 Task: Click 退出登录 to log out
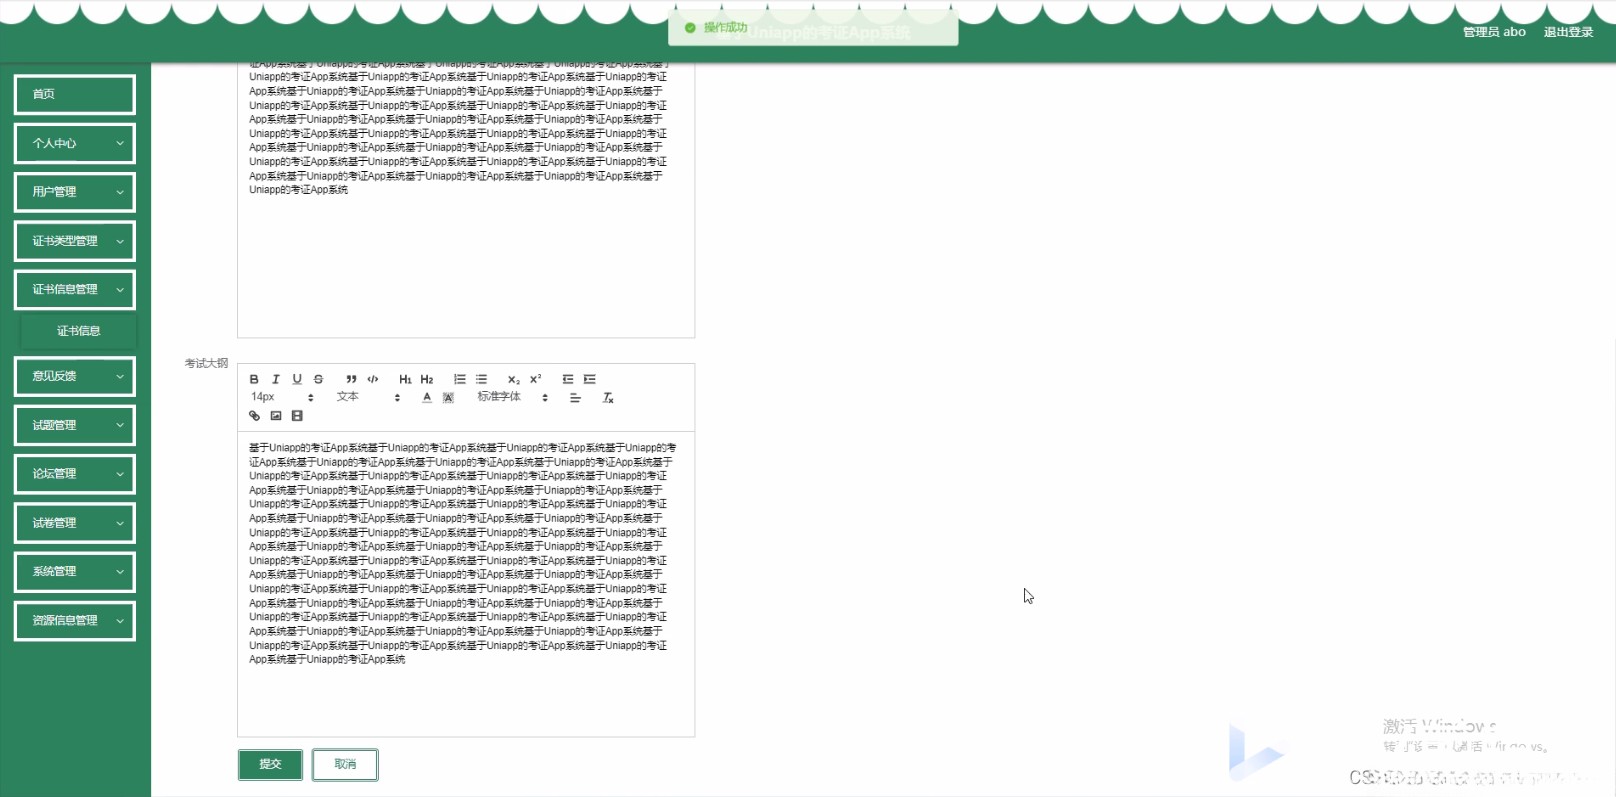click(x=1568, y=32)
